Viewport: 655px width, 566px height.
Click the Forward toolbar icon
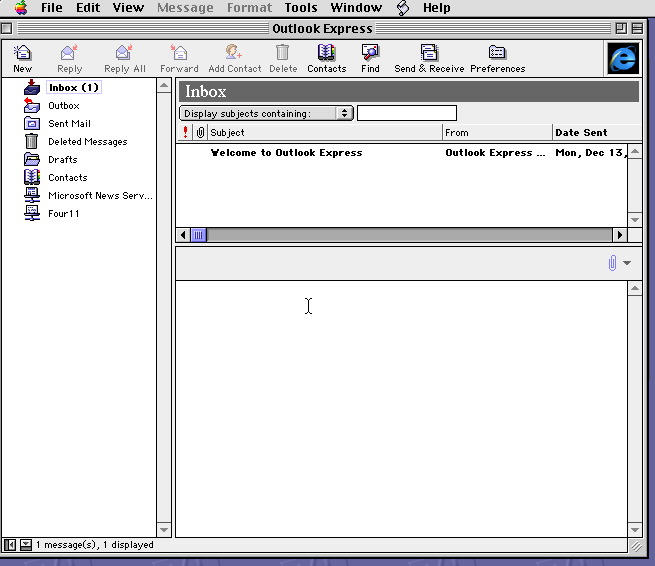179,53
